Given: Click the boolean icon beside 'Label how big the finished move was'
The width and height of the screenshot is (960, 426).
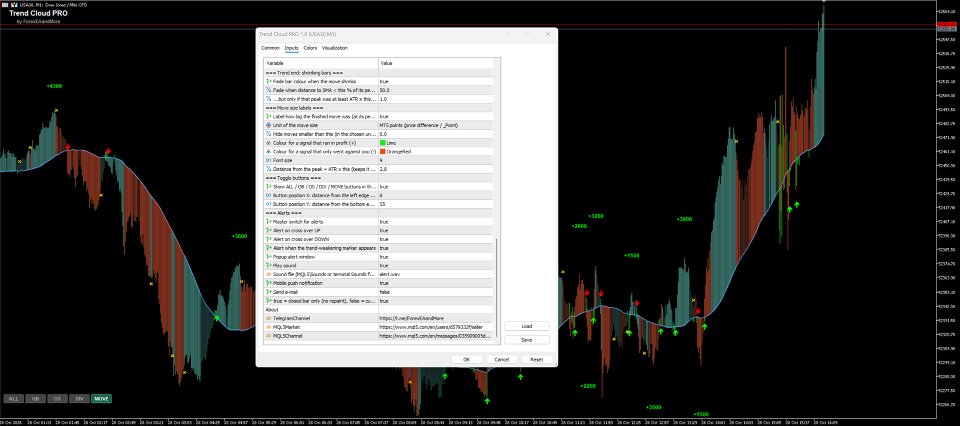Looking at the screenshot, I should tap(268, 116).
